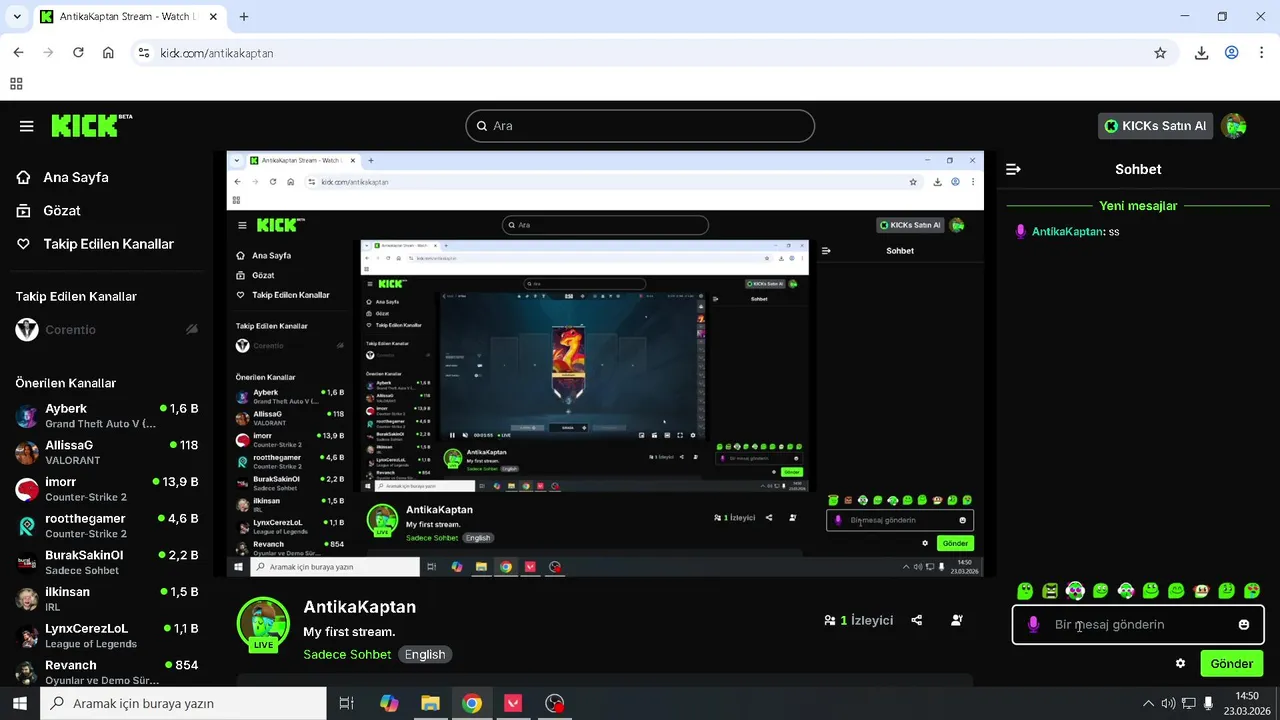Click the Windows taskbar search box
1280x720 pixels.
[x=183, y=703]
